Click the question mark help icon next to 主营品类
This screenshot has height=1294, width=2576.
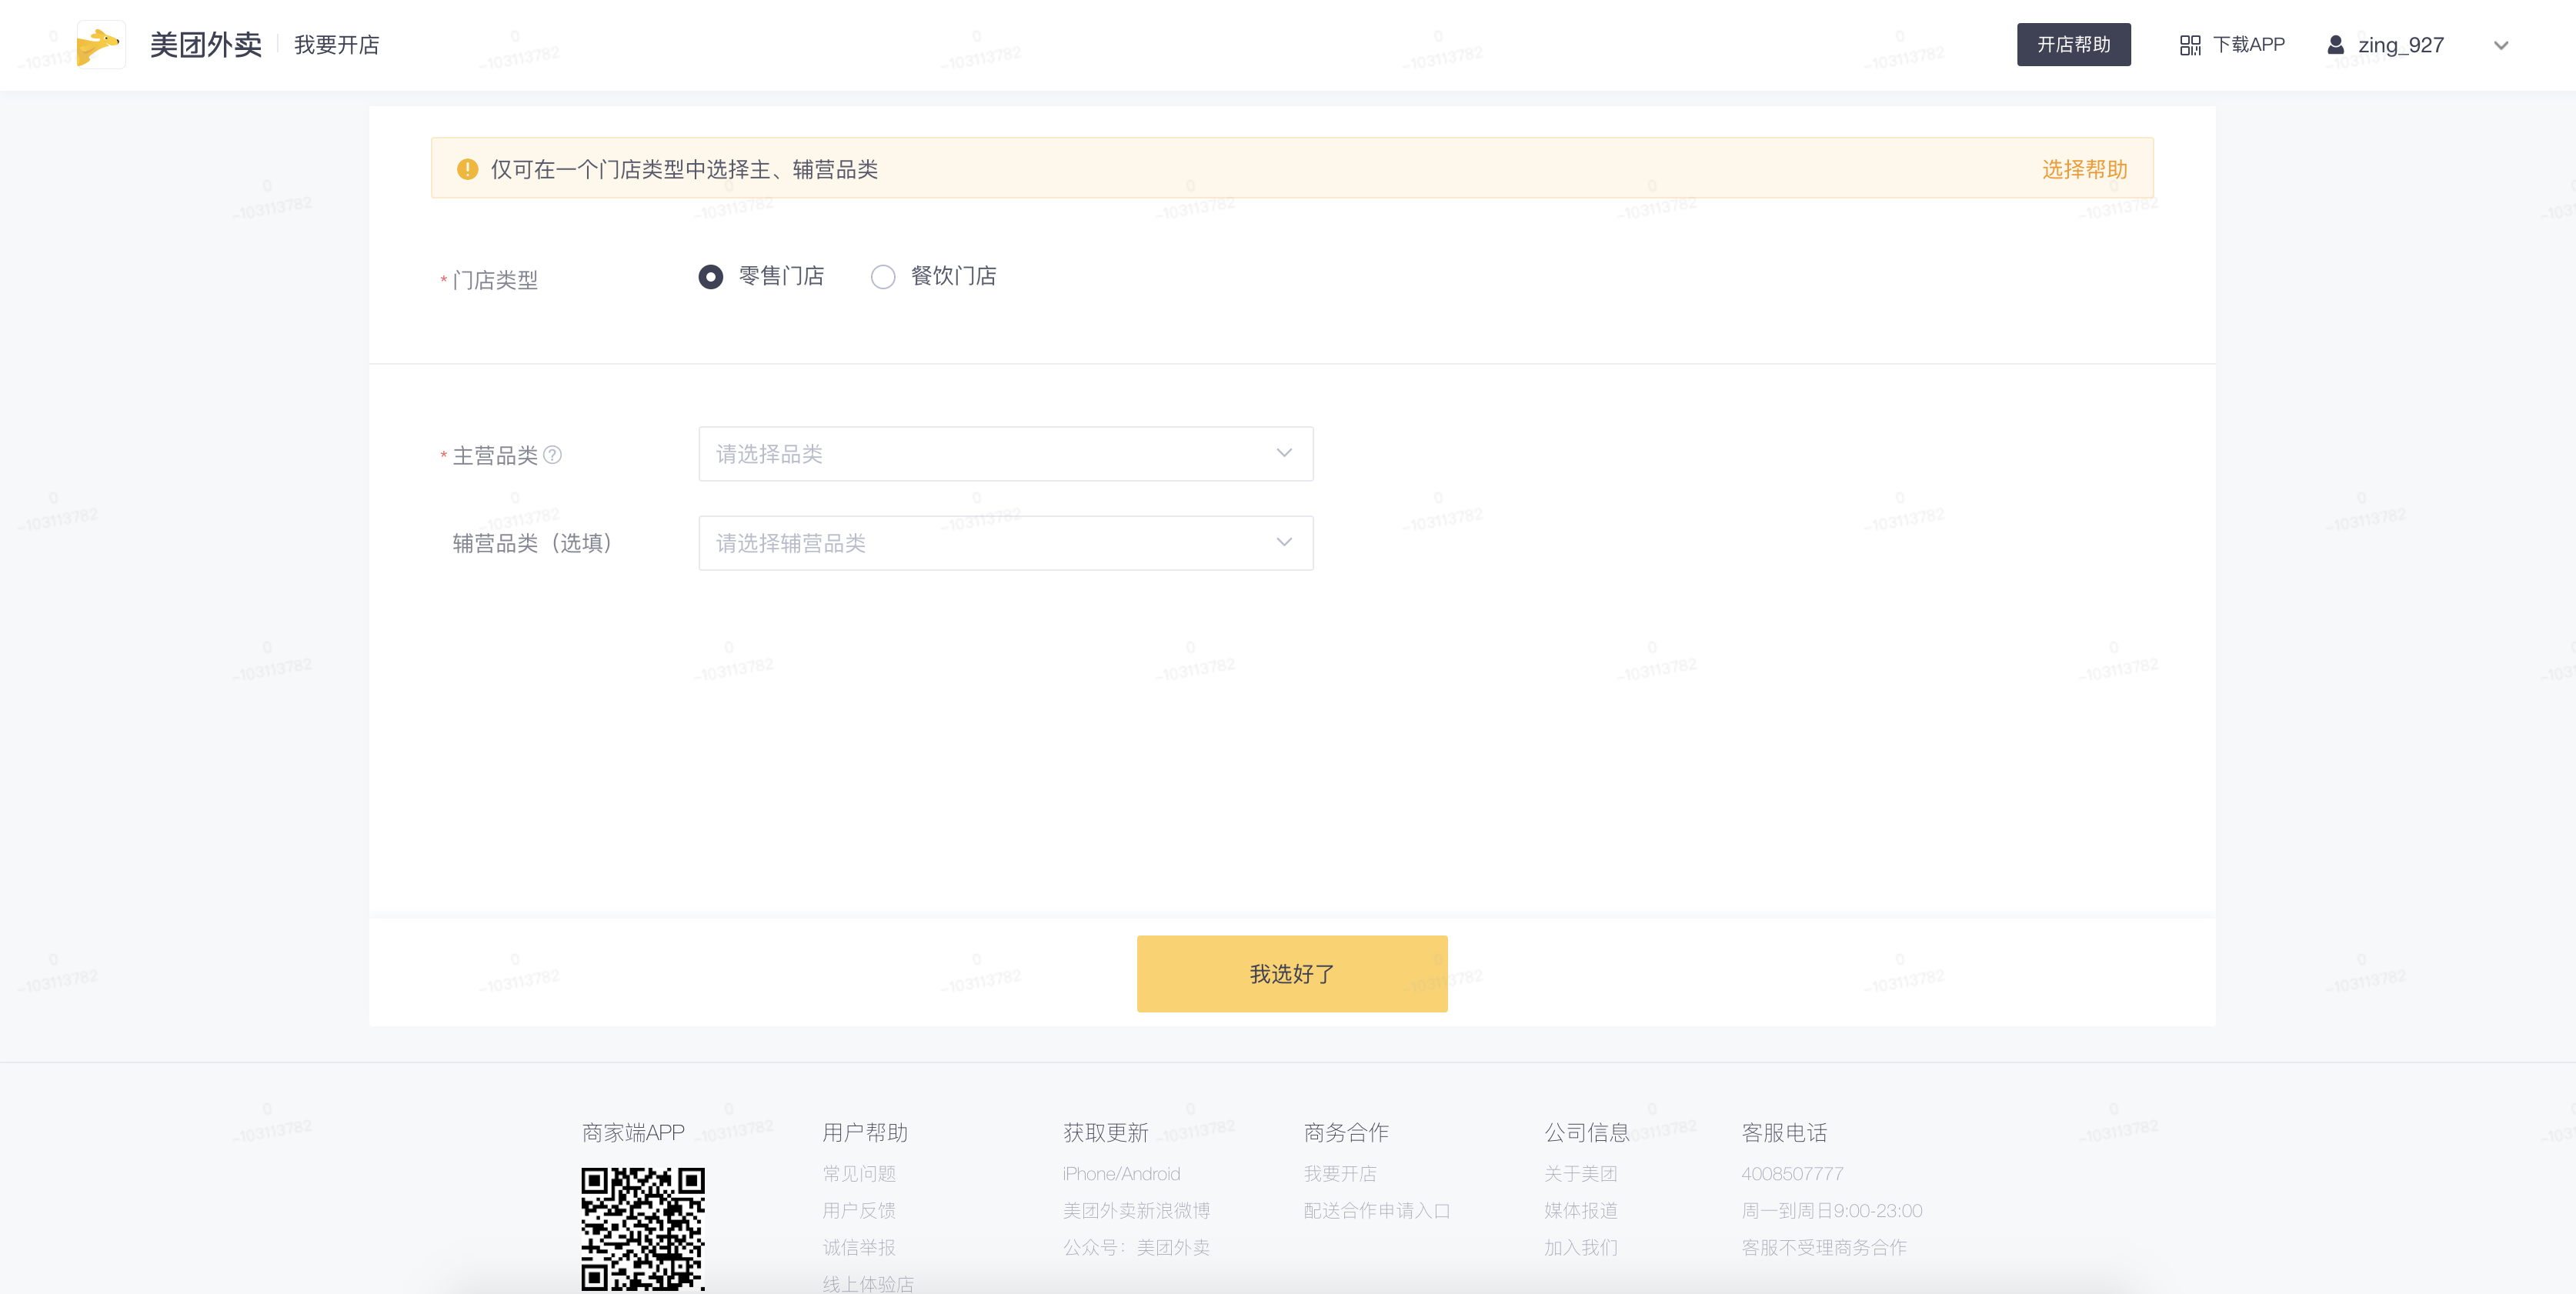552,455
